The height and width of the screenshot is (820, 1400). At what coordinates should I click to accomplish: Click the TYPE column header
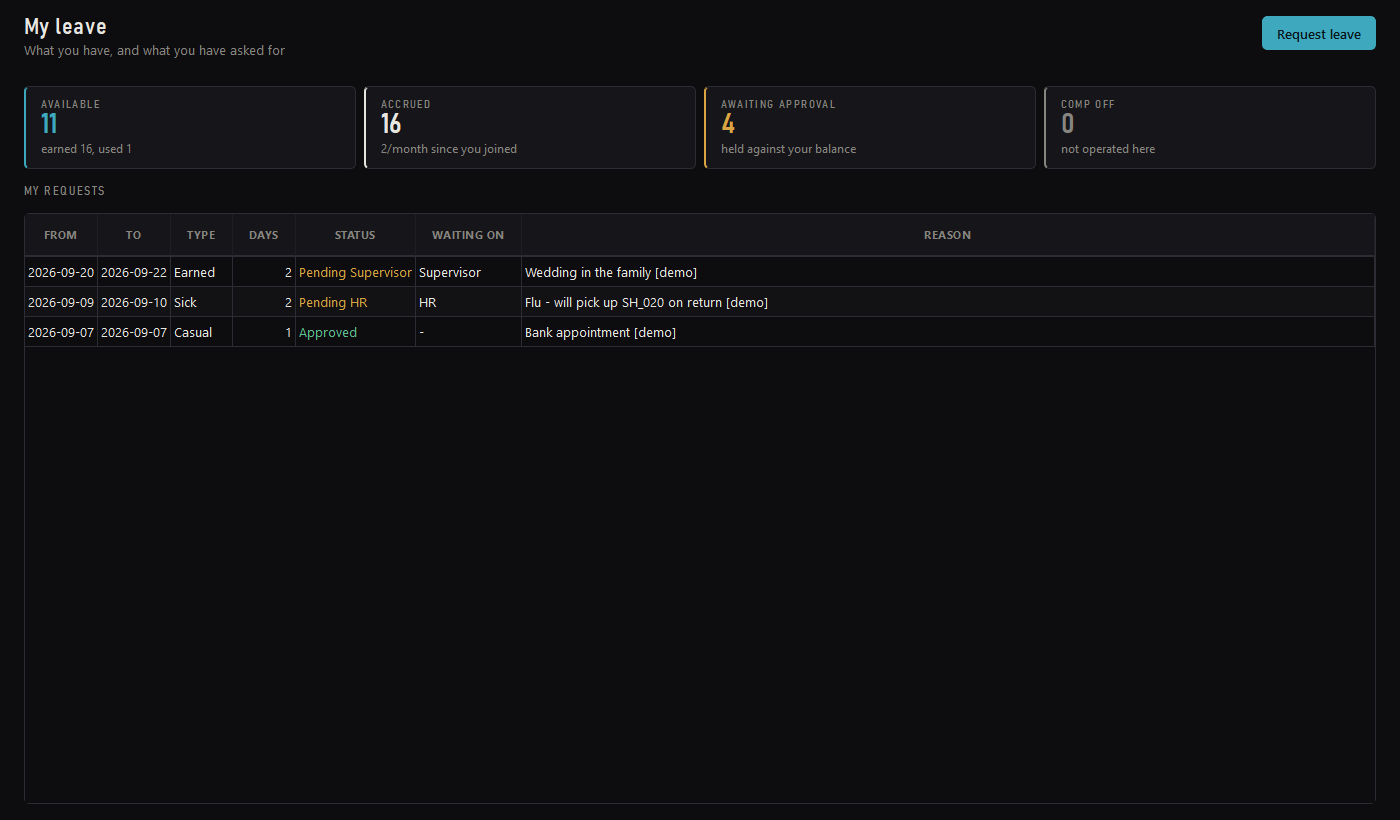pos(201,235)
